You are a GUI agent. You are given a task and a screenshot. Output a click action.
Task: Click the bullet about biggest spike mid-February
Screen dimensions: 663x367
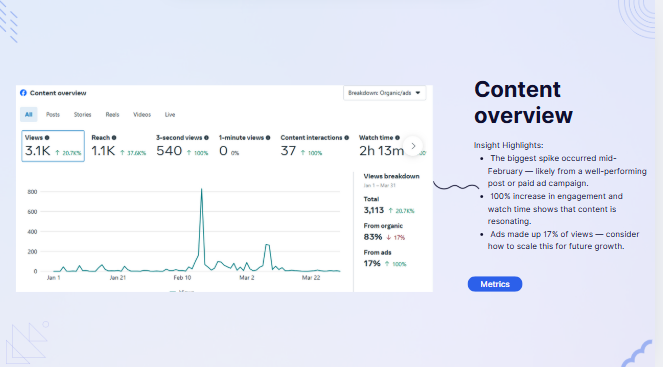567,171
